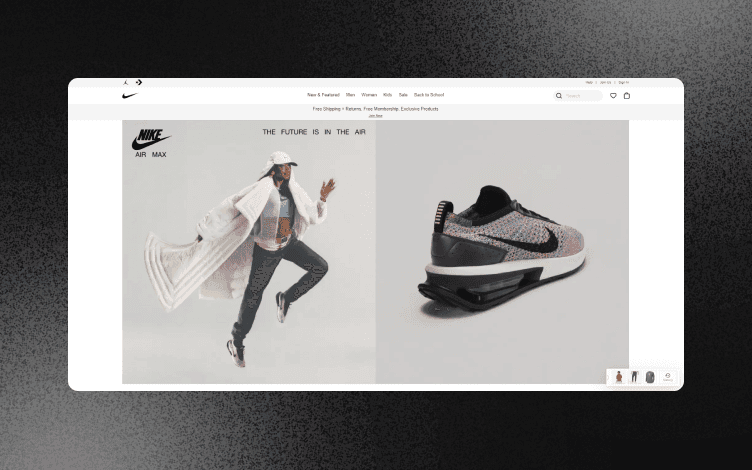
Task: Select the orange jacket thumbnail
Action: [619, 377]
